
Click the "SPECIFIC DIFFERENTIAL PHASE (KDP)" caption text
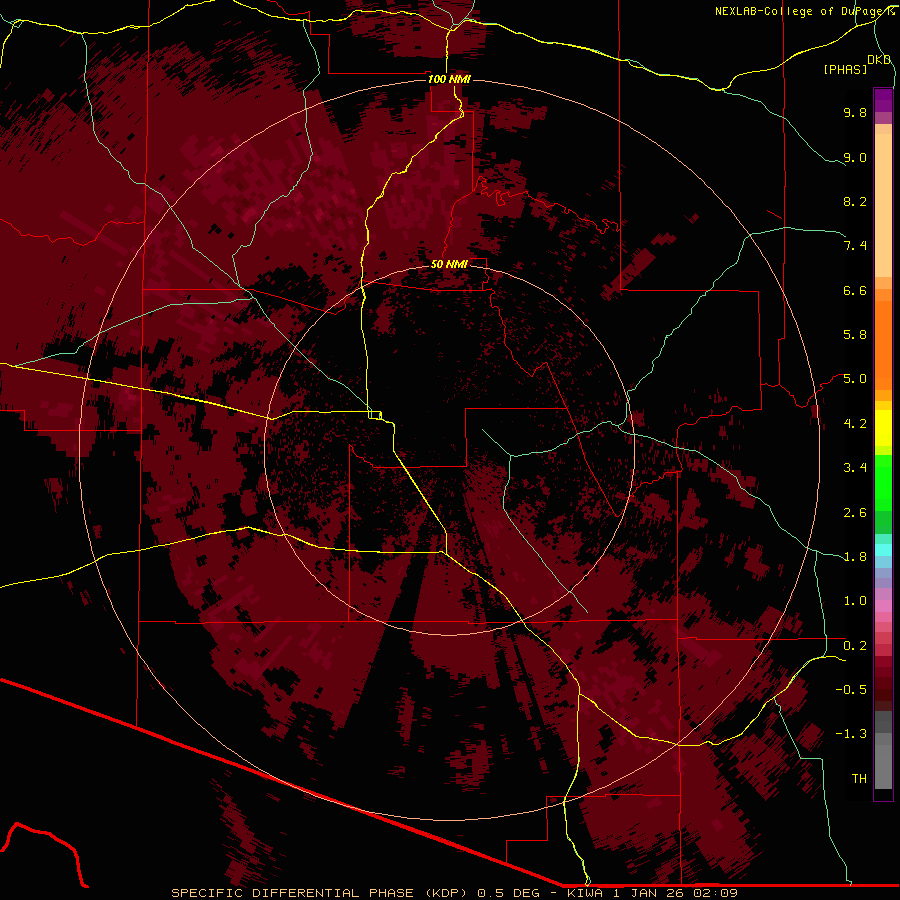click(320, 893)
